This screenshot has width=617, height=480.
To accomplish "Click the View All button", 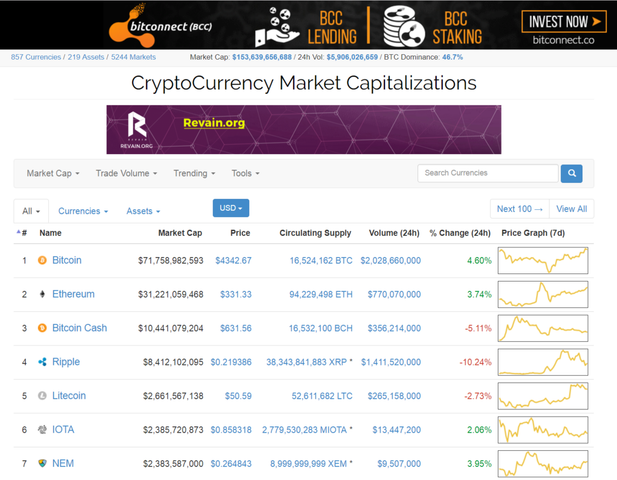I will pos(572,209).
